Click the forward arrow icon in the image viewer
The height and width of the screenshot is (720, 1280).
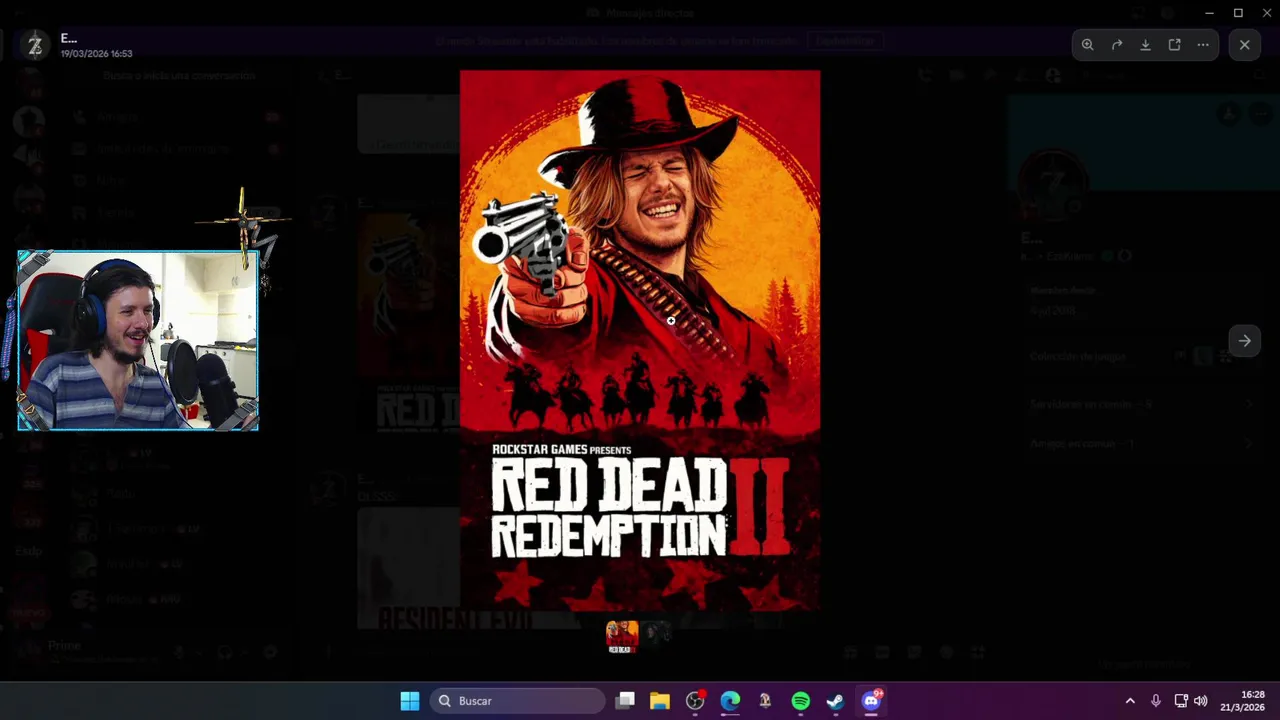tap(1117, 45)
